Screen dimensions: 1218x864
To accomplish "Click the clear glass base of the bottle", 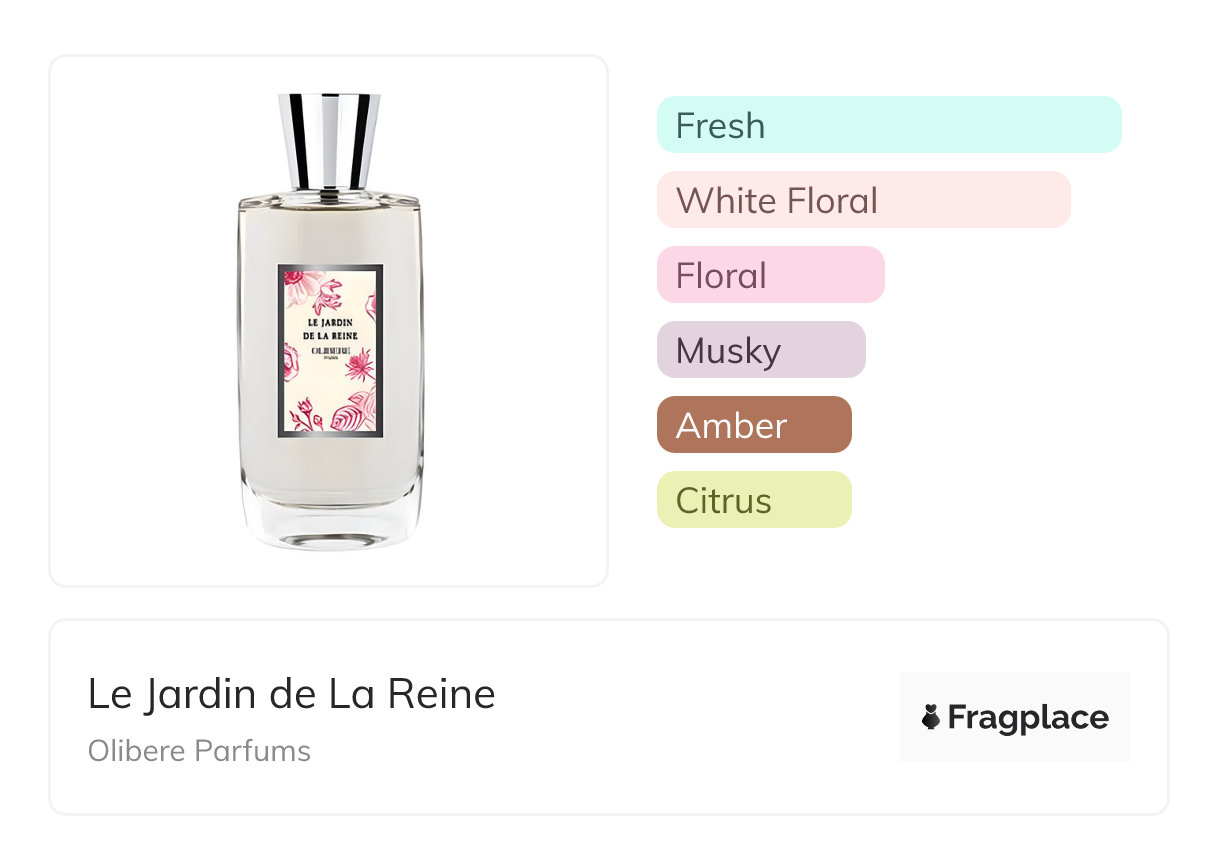I will 331,523.
